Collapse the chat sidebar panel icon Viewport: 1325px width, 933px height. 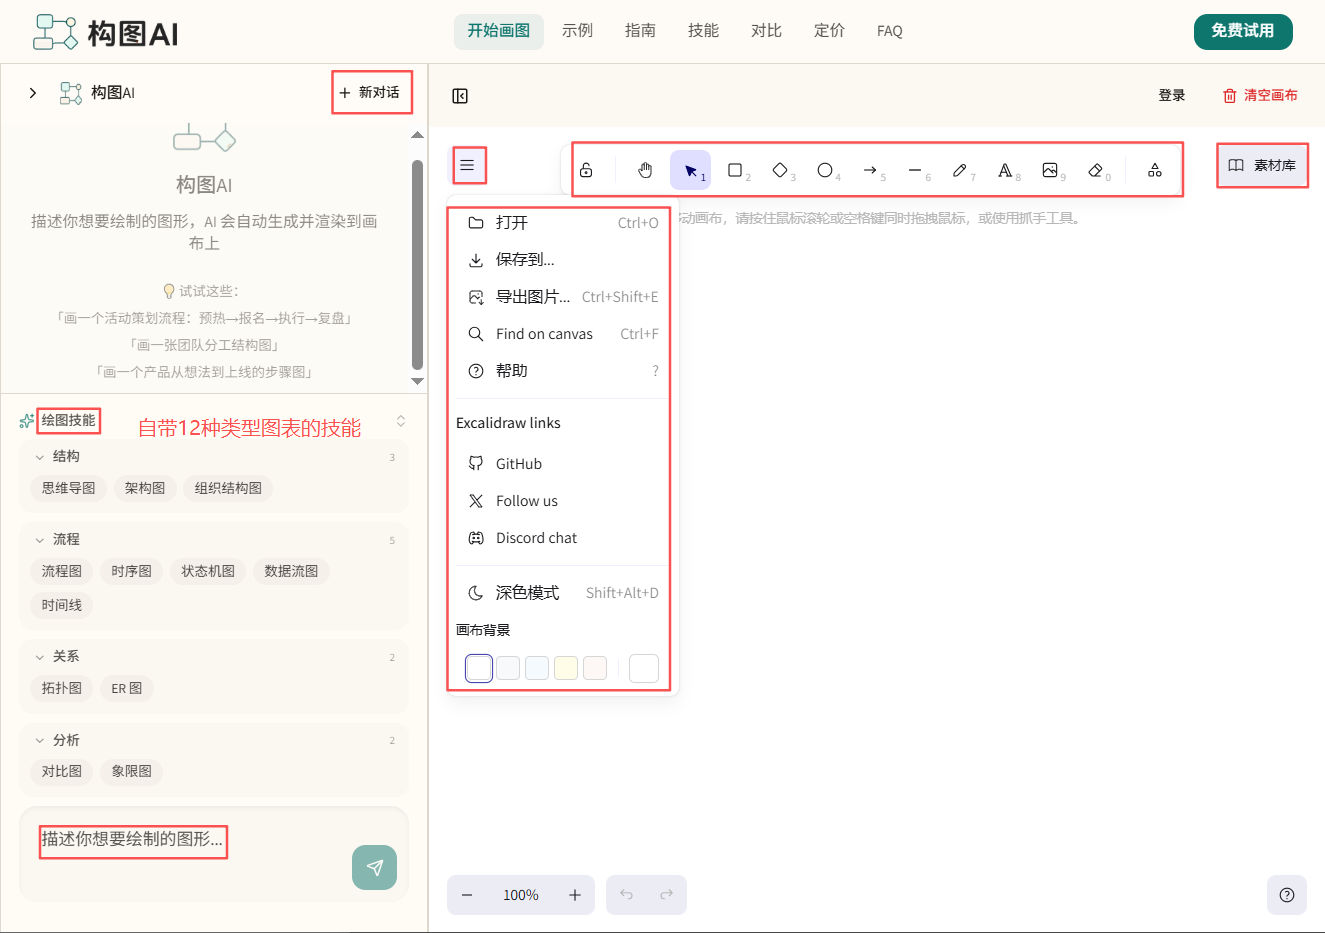[460, 96]
